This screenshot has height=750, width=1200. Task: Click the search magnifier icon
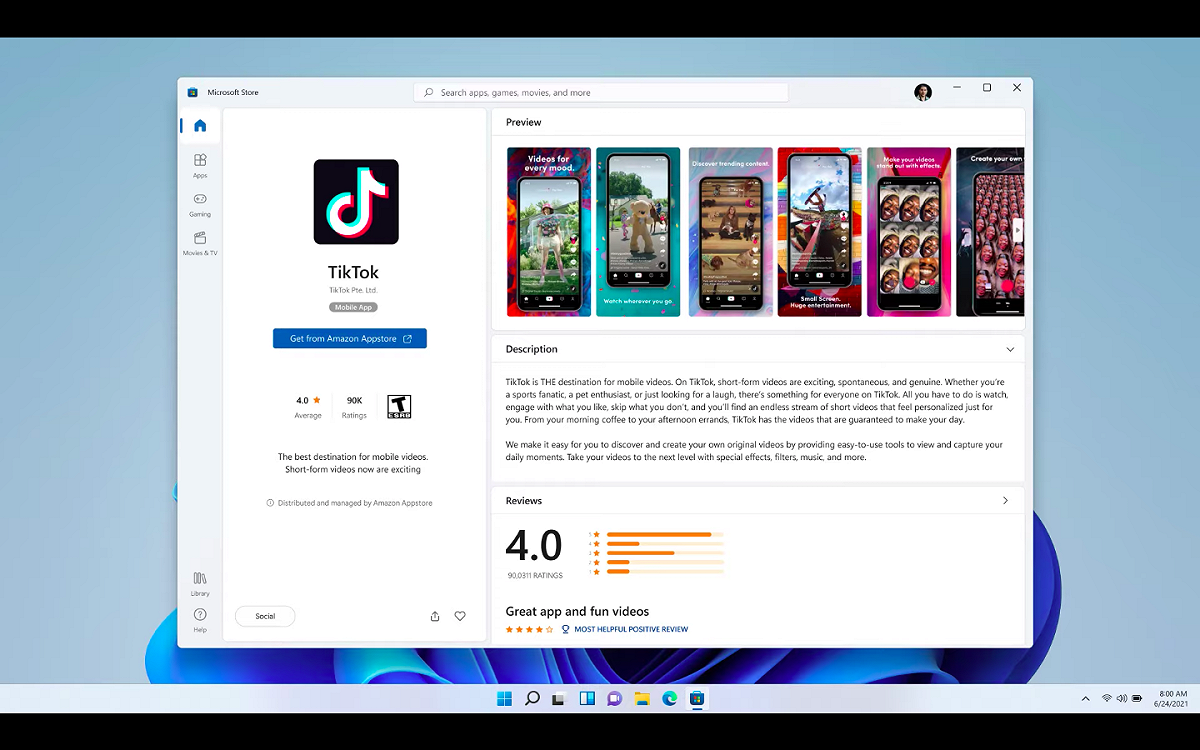click(x=430, y=92)
